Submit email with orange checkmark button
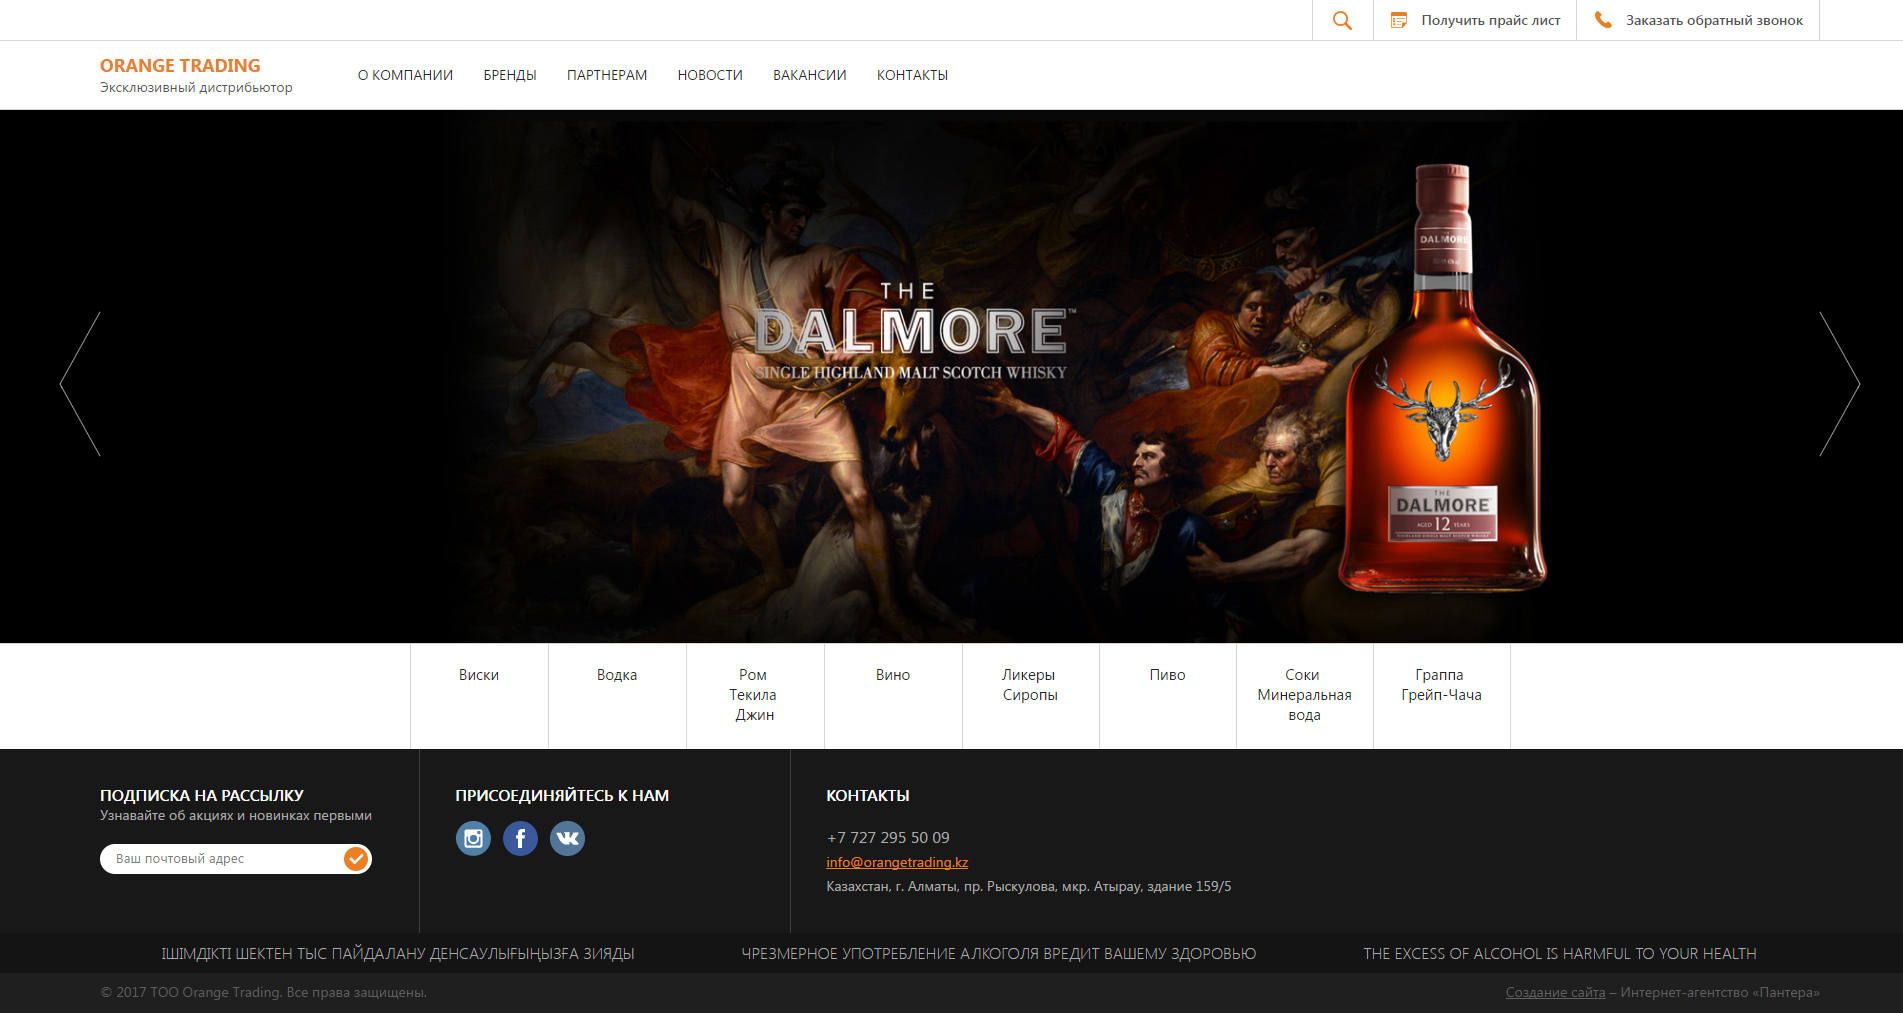Screen dimensions: 1903x1013 coord(356,858)
